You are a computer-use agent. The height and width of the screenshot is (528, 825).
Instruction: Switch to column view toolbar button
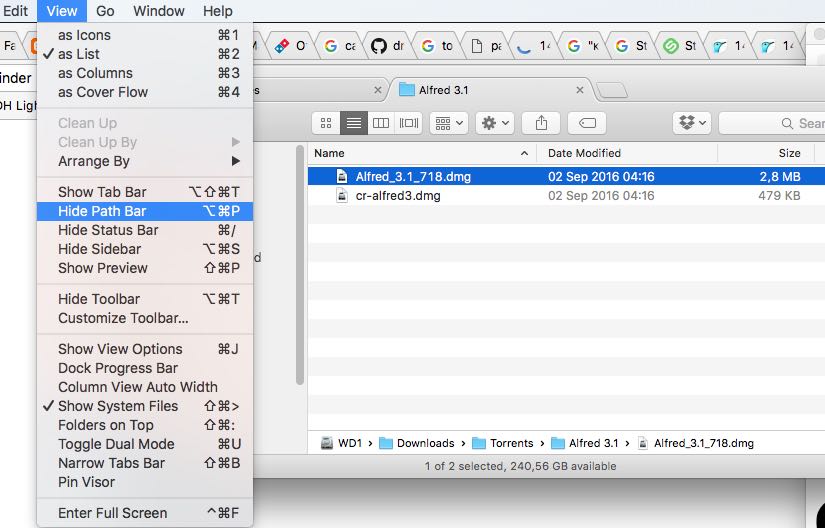(381, 123)
